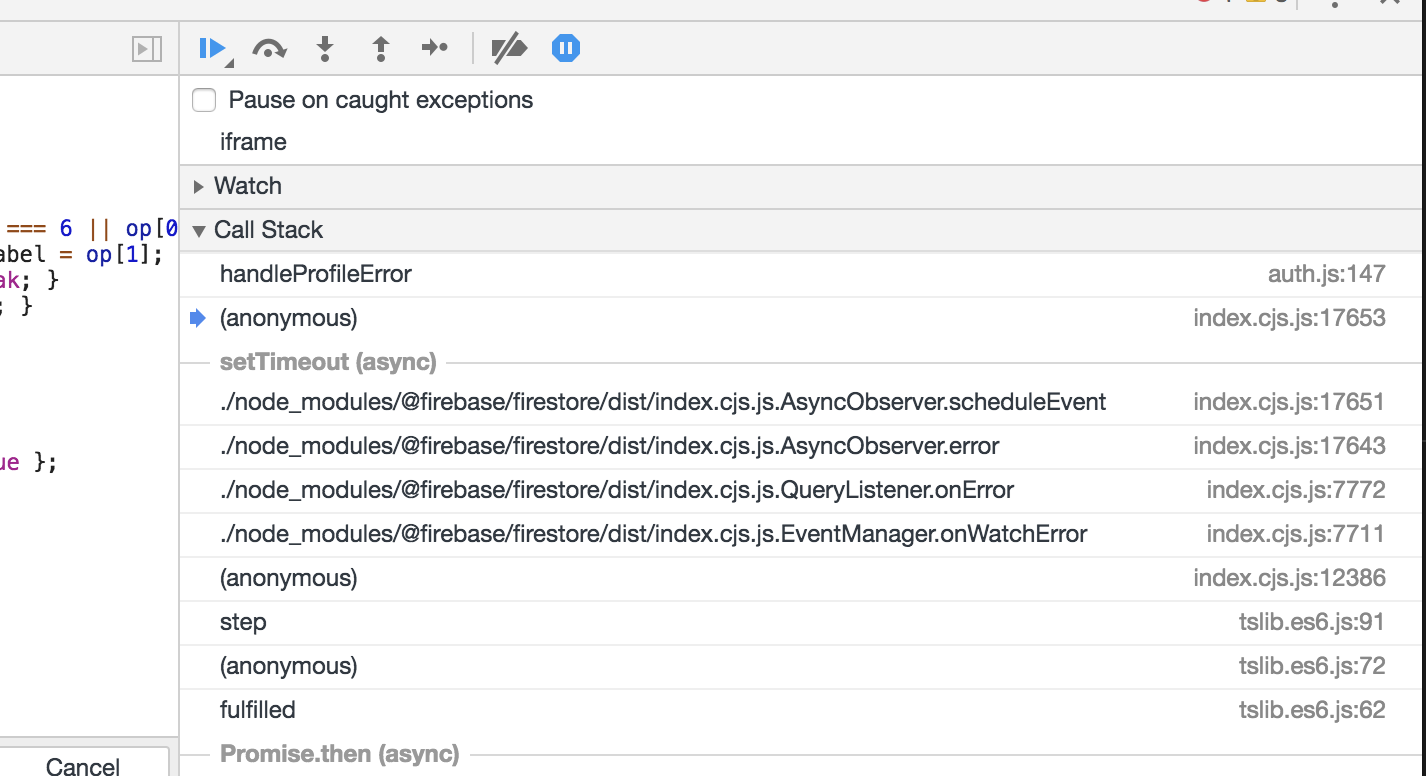Image resolution: width=1426 pixels, height=776 pixels.
Task: Click the Resume script execution icon
Action: (x=212, y=47)
